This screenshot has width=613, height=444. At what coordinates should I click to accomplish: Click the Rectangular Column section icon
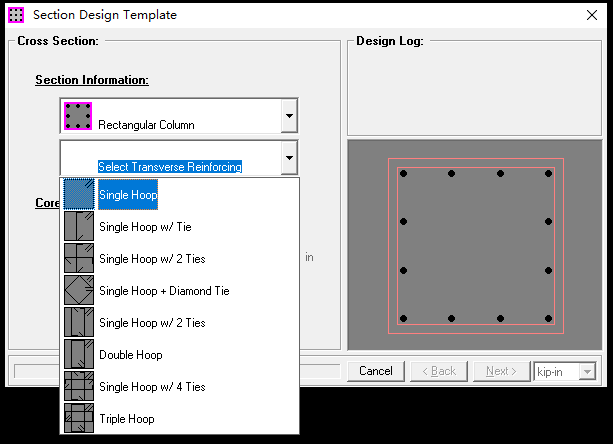pos(78,116)
